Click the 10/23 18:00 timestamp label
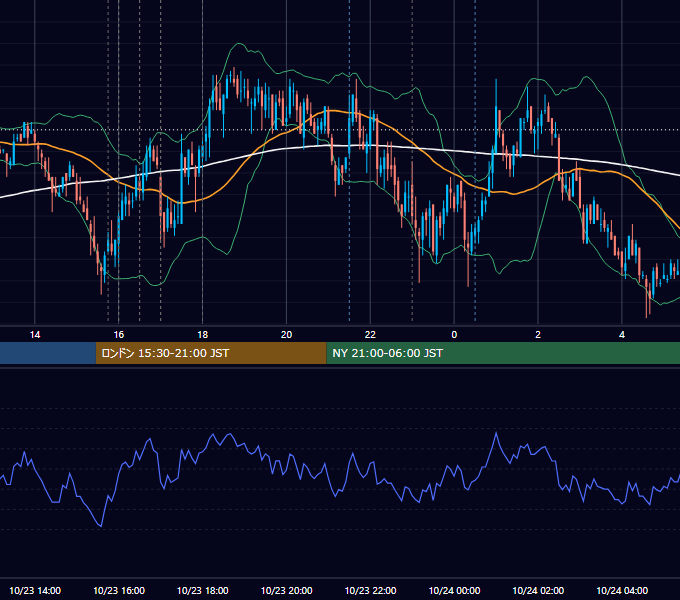Viewport: 680px width, 600px height. coord(203,590)
